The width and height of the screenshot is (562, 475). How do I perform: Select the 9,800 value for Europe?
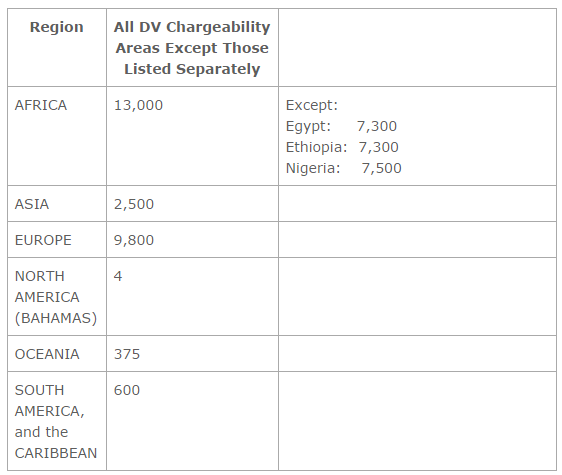click(134, 240)
